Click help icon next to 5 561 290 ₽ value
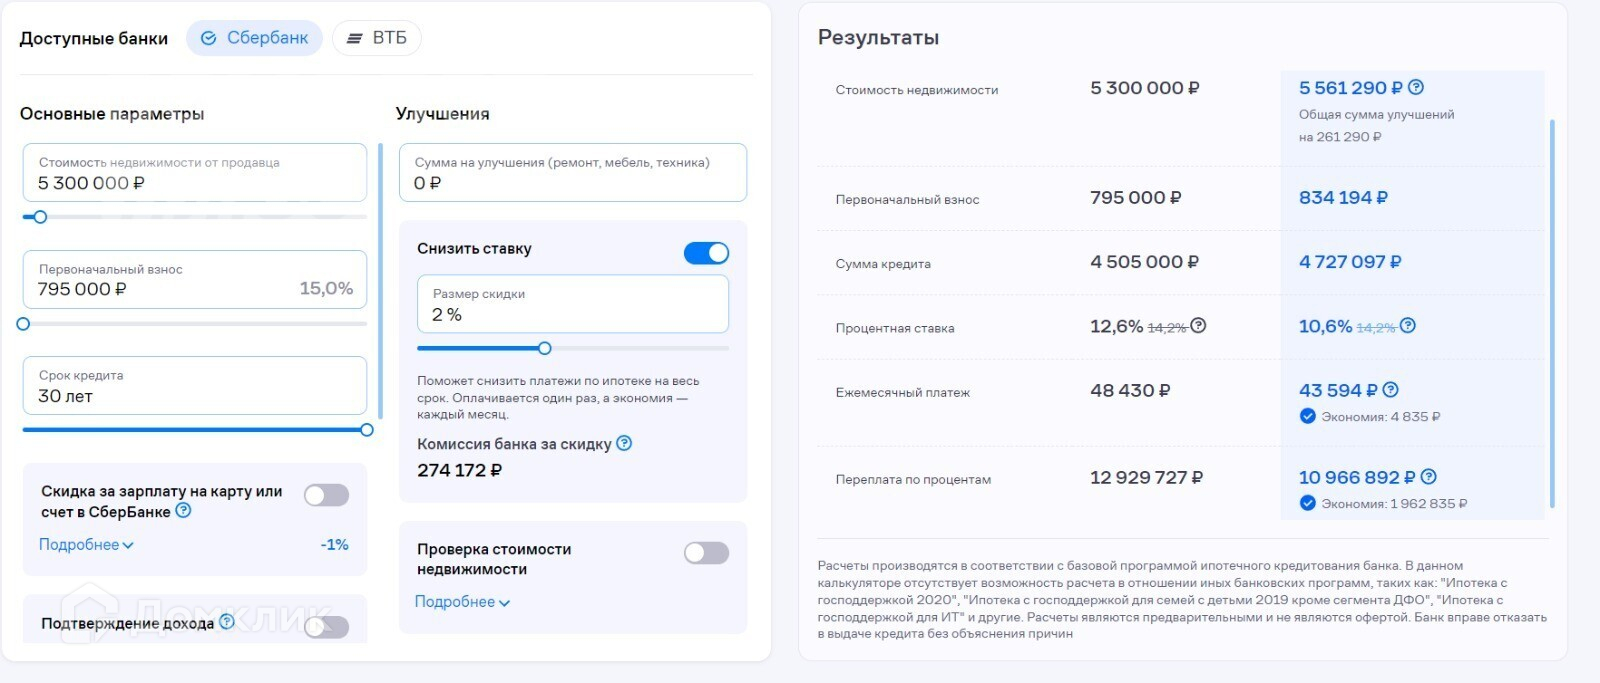 pyautogui.click(x=1416, y=88)
